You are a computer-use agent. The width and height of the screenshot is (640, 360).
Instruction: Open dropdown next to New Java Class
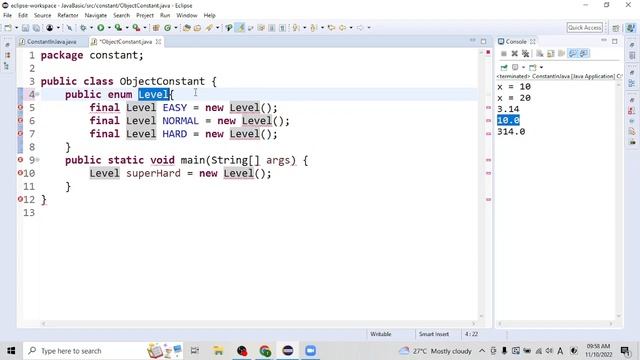(176, 28)
